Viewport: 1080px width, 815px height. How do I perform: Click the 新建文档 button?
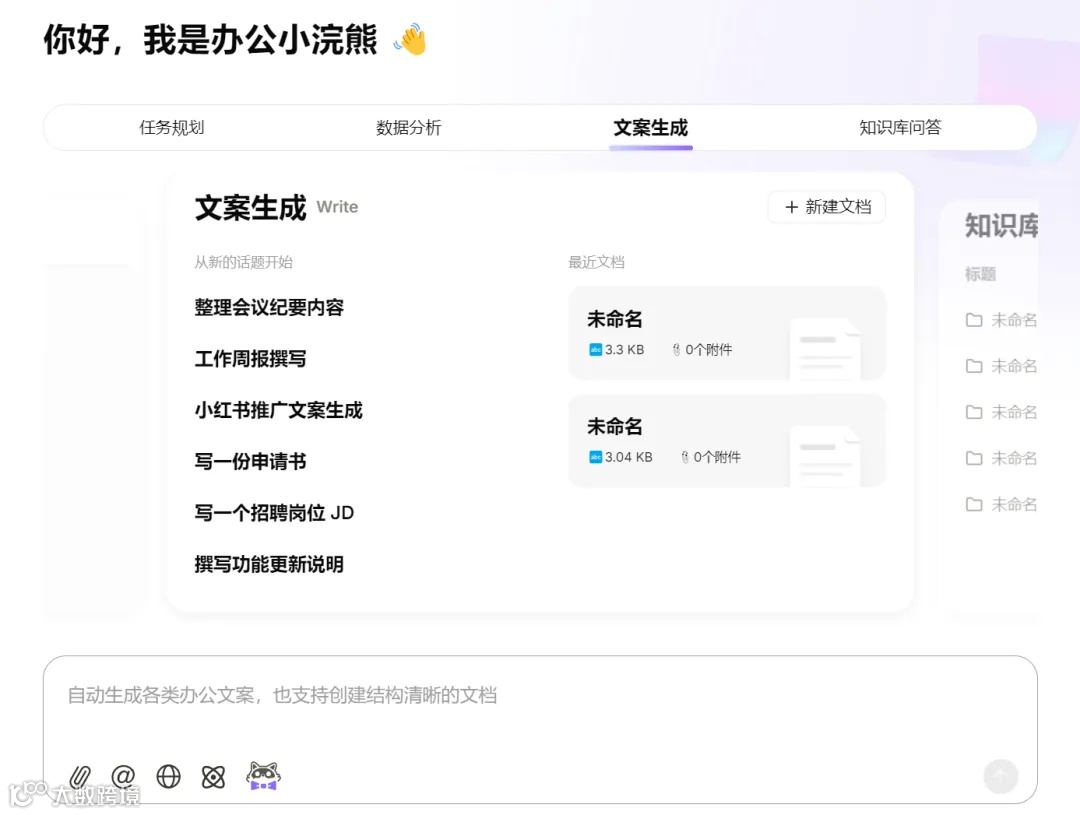[827, 207]
